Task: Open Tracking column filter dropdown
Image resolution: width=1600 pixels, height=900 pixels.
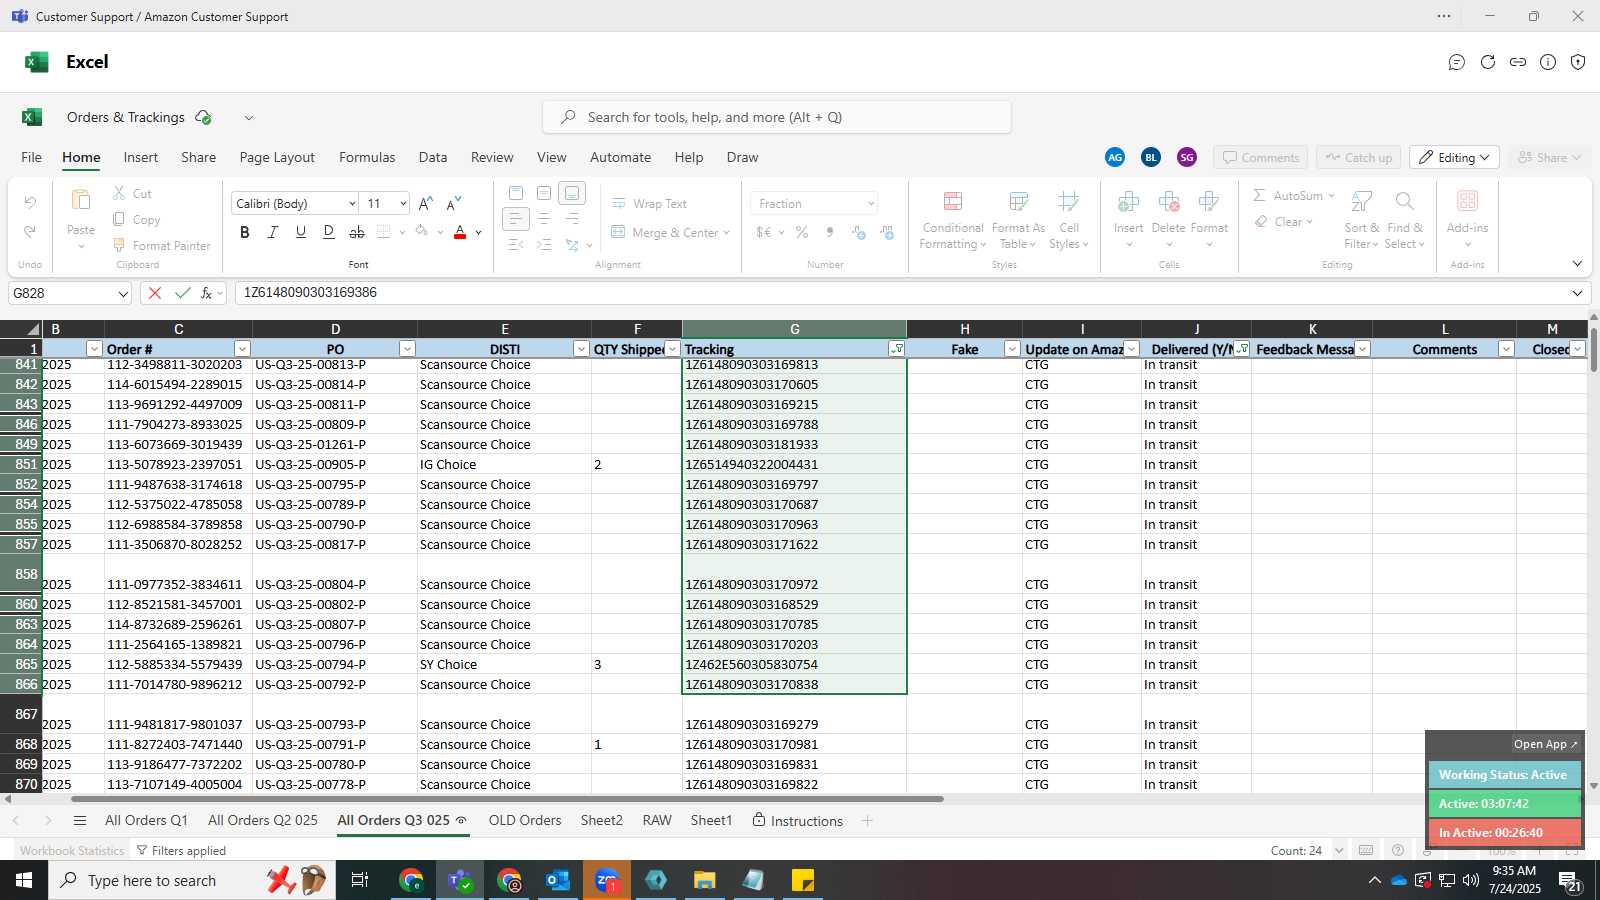Action: pyautogui.click(x=897, y=349)
